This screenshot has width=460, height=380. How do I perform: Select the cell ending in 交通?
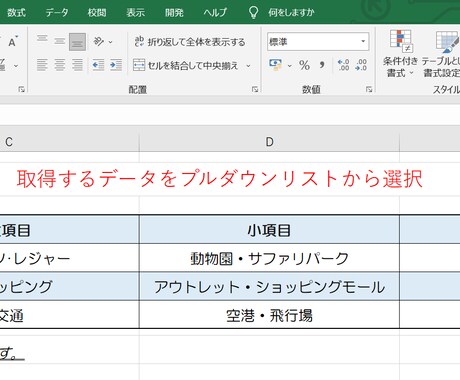pos(69,315)
